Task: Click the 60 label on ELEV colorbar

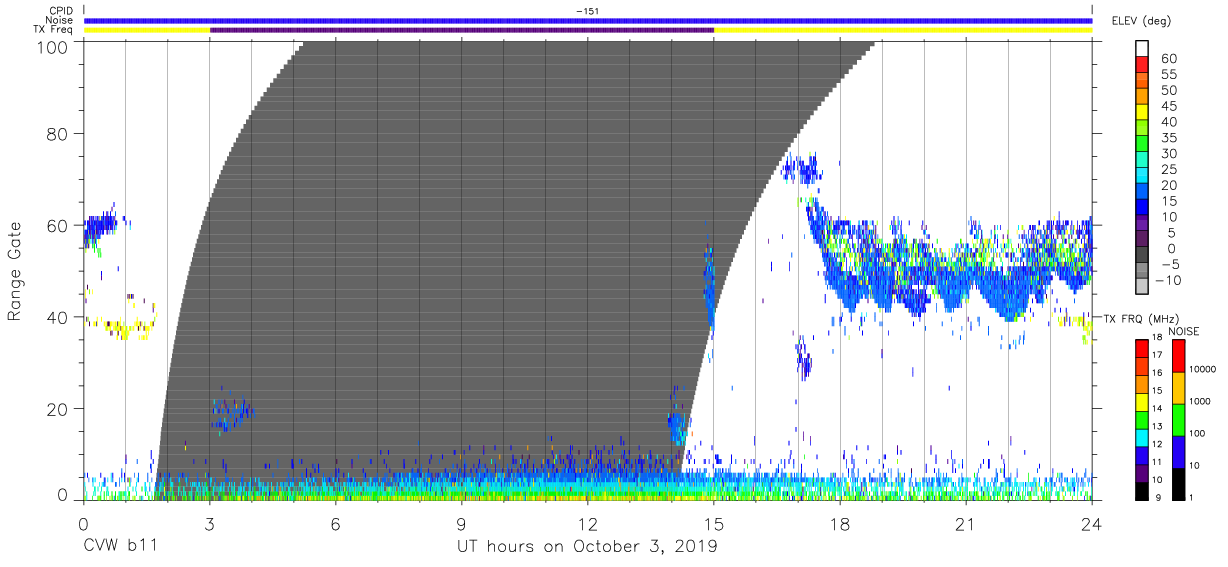Action: [1168, 59]
